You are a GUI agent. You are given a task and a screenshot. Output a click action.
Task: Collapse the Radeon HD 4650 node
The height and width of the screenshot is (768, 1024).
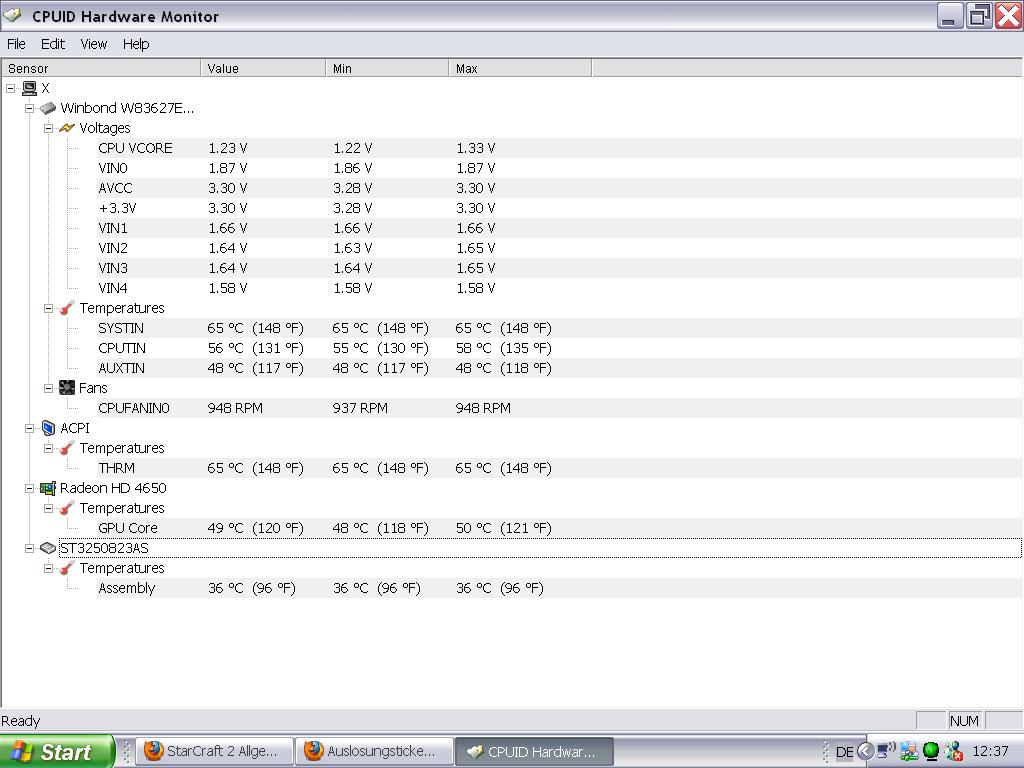coord(29,488)
